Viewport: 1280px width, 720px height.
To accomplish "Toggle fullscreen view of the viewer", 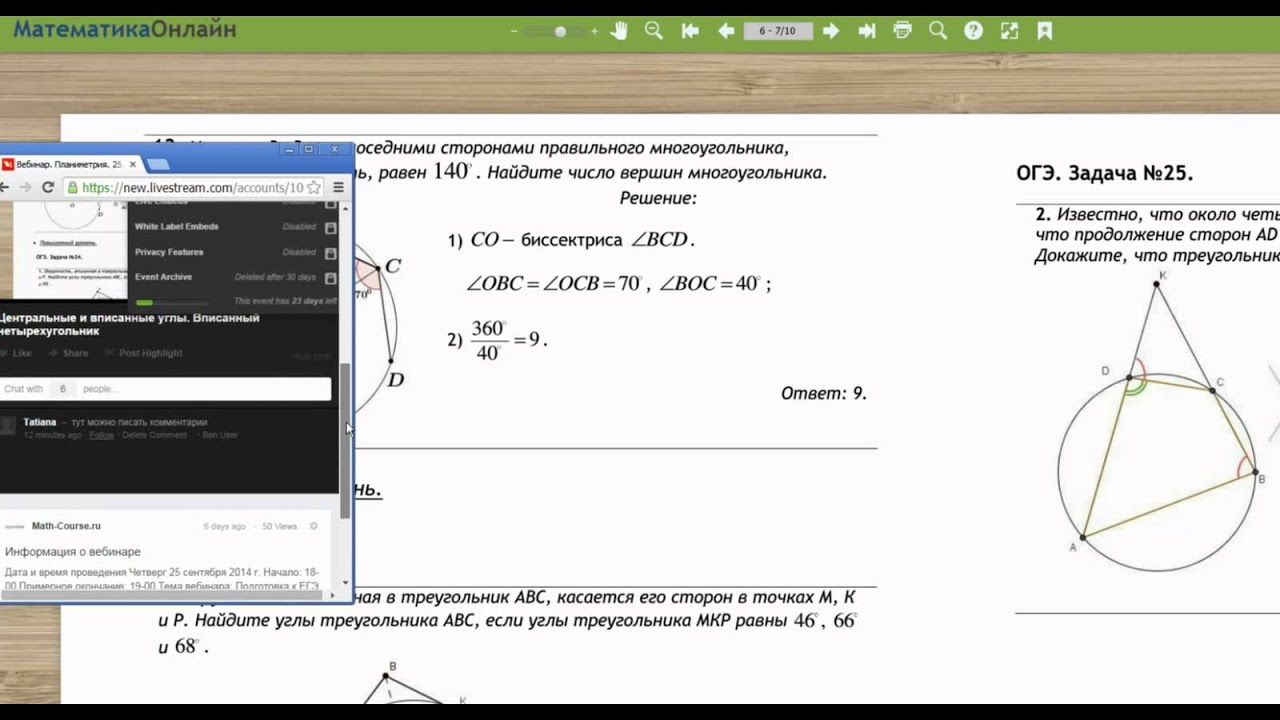I will click(x=1009, y=31).
